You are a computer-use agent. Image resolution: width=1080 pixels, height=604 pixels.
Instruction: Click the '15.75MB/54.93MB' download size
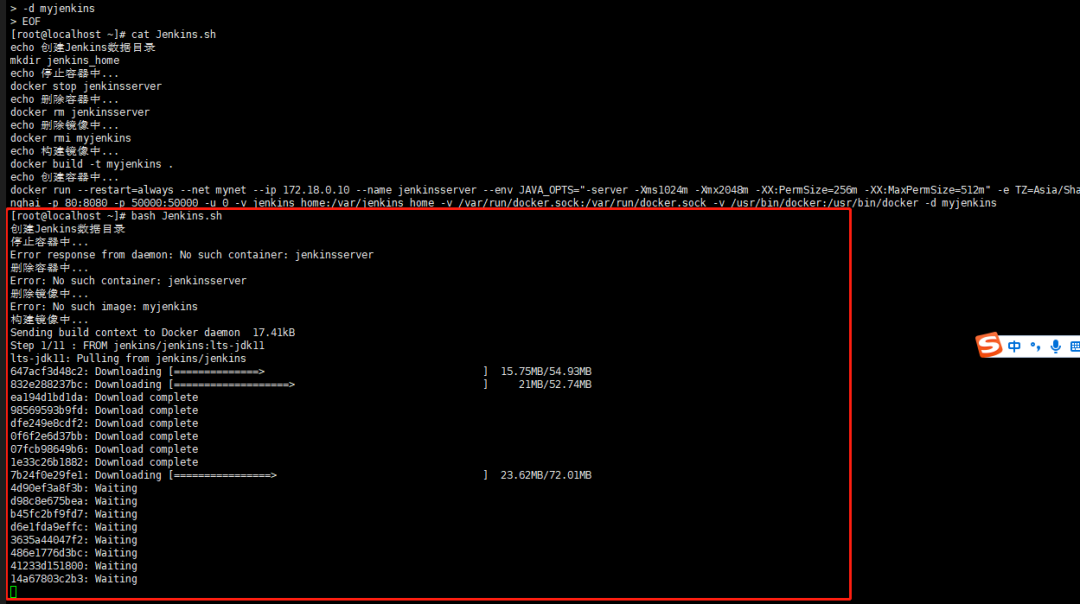click(546, 372)
